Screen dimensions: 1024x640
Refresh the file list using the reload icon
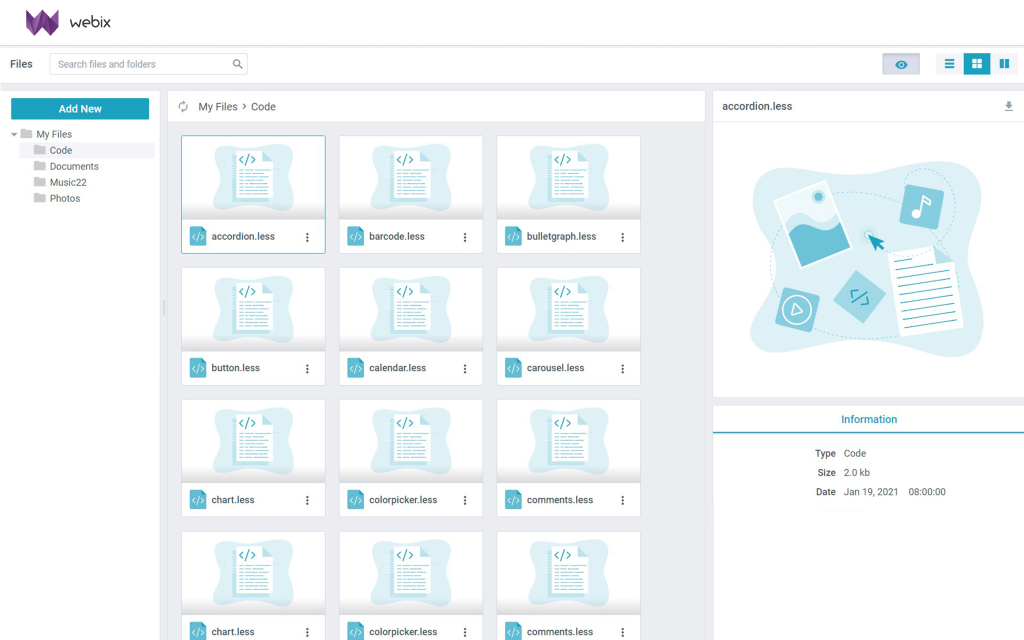183,106
